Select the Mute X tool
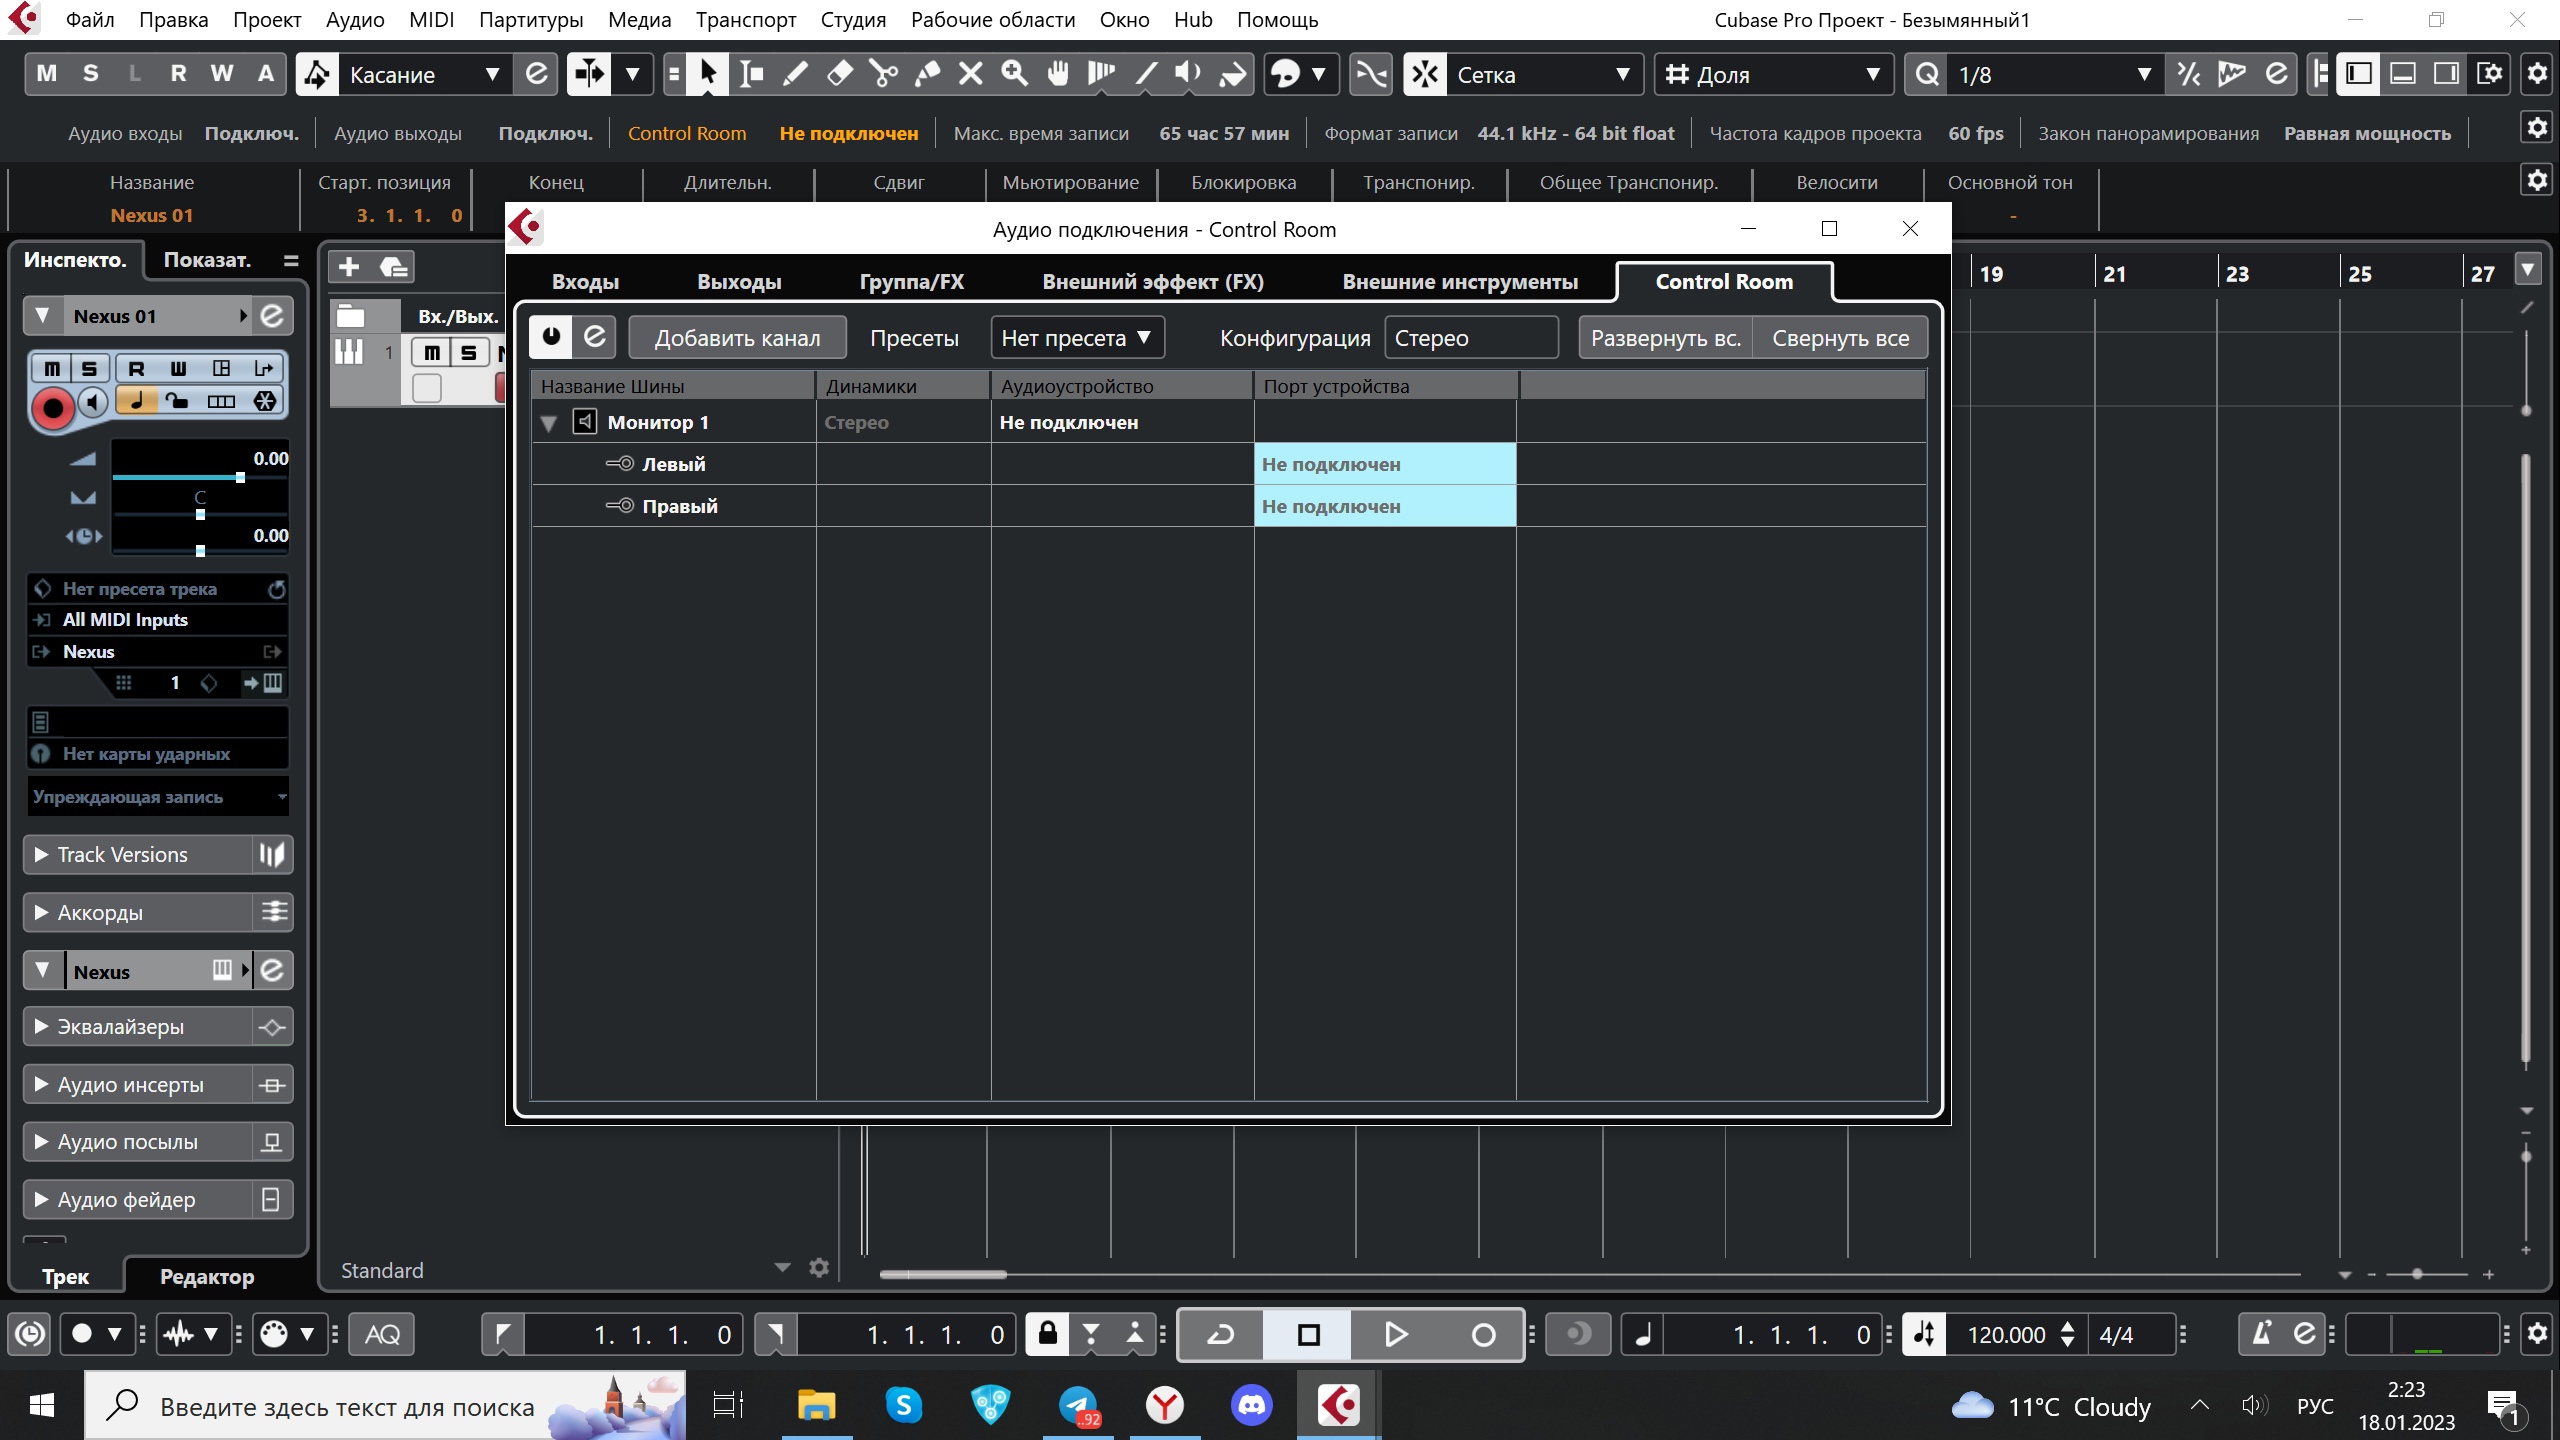Image resolution: width=2560 pixels, height=1440 pixels. (x=970, y=74)
